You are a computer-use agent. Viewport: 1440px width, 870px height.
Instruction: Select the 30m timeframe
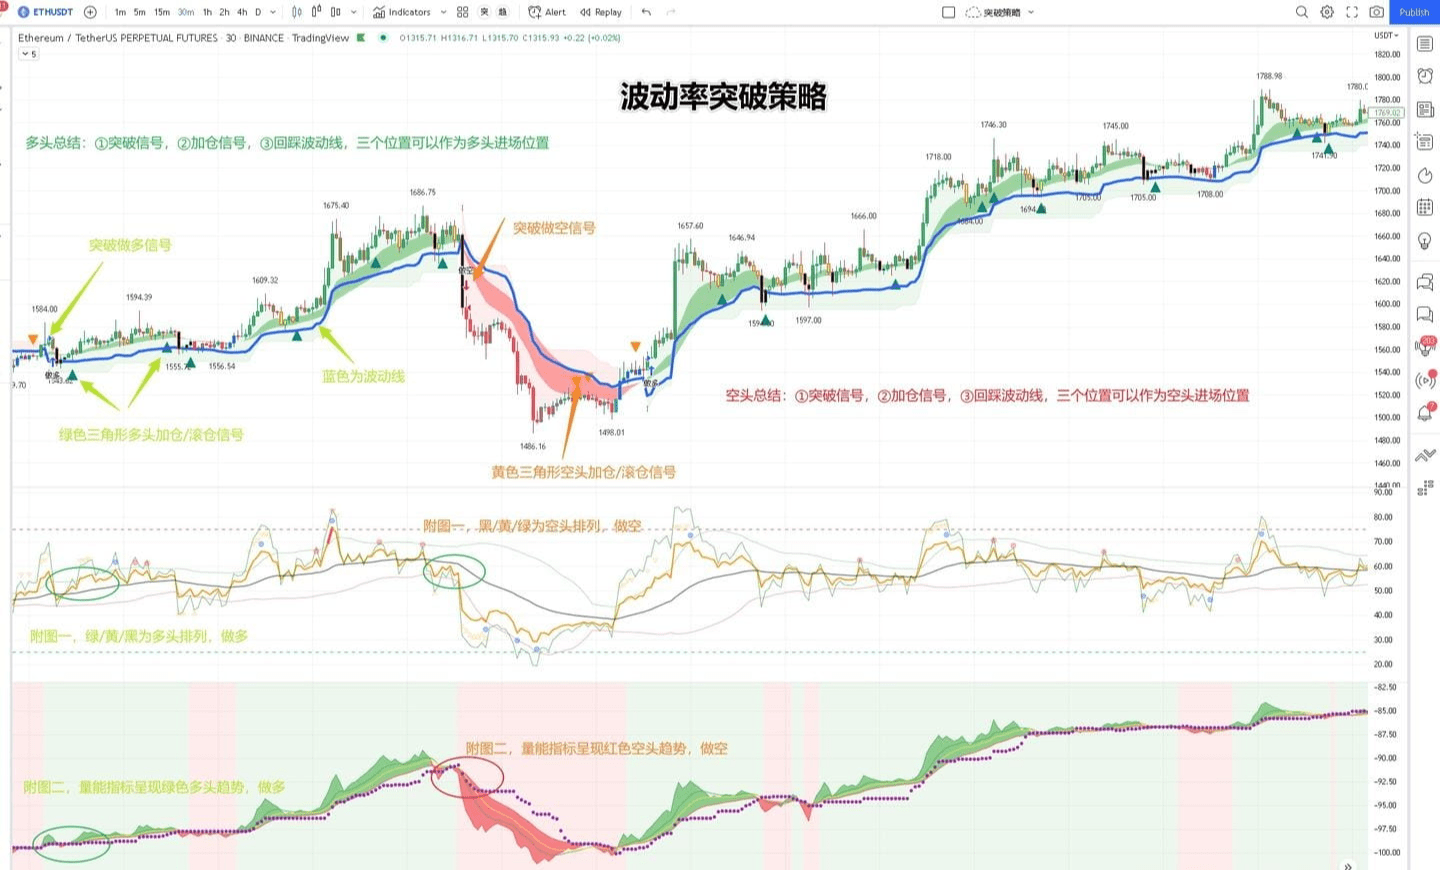pos(186,12)
